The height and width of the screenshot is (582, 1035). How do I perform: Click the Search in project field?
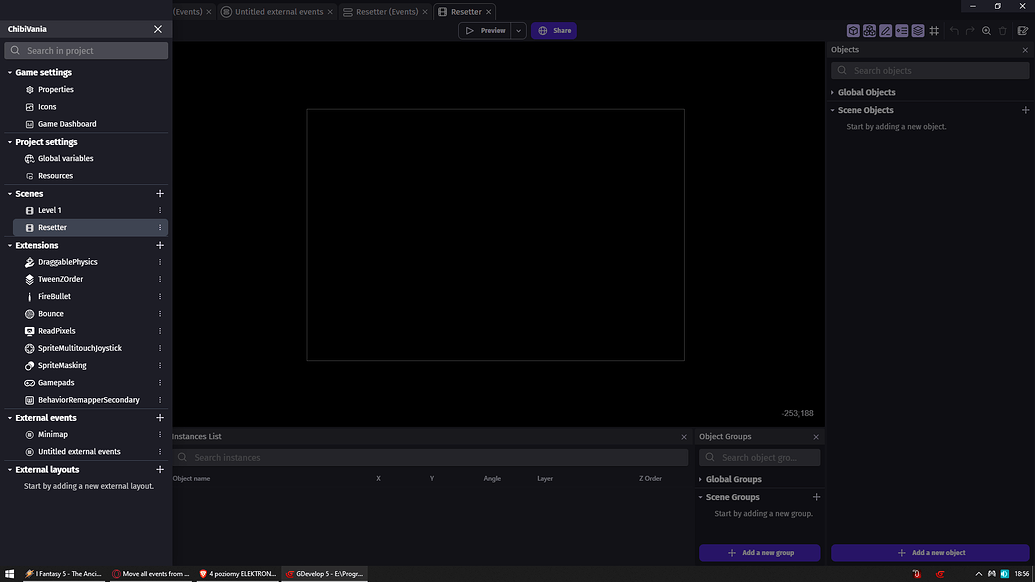(86, 51)
